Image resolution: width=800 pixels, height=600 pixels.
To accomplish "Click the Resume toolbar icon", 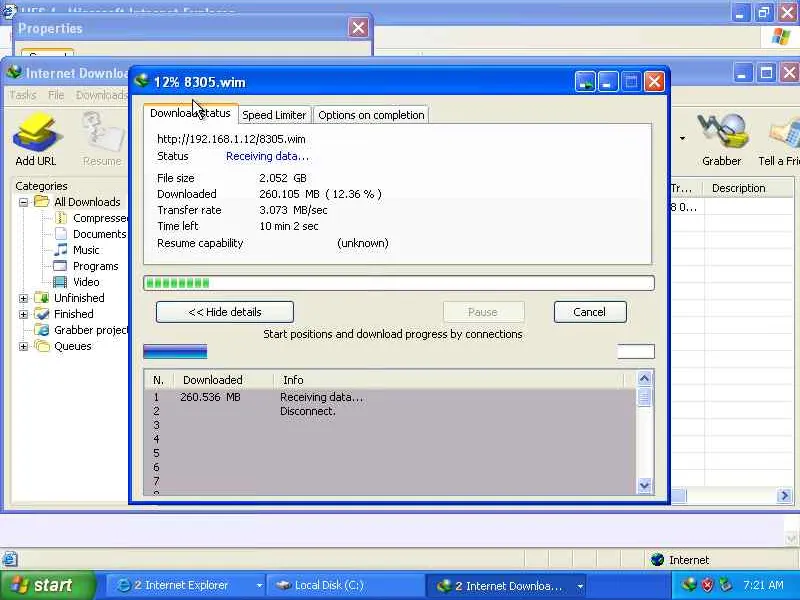I will [103, 133].
